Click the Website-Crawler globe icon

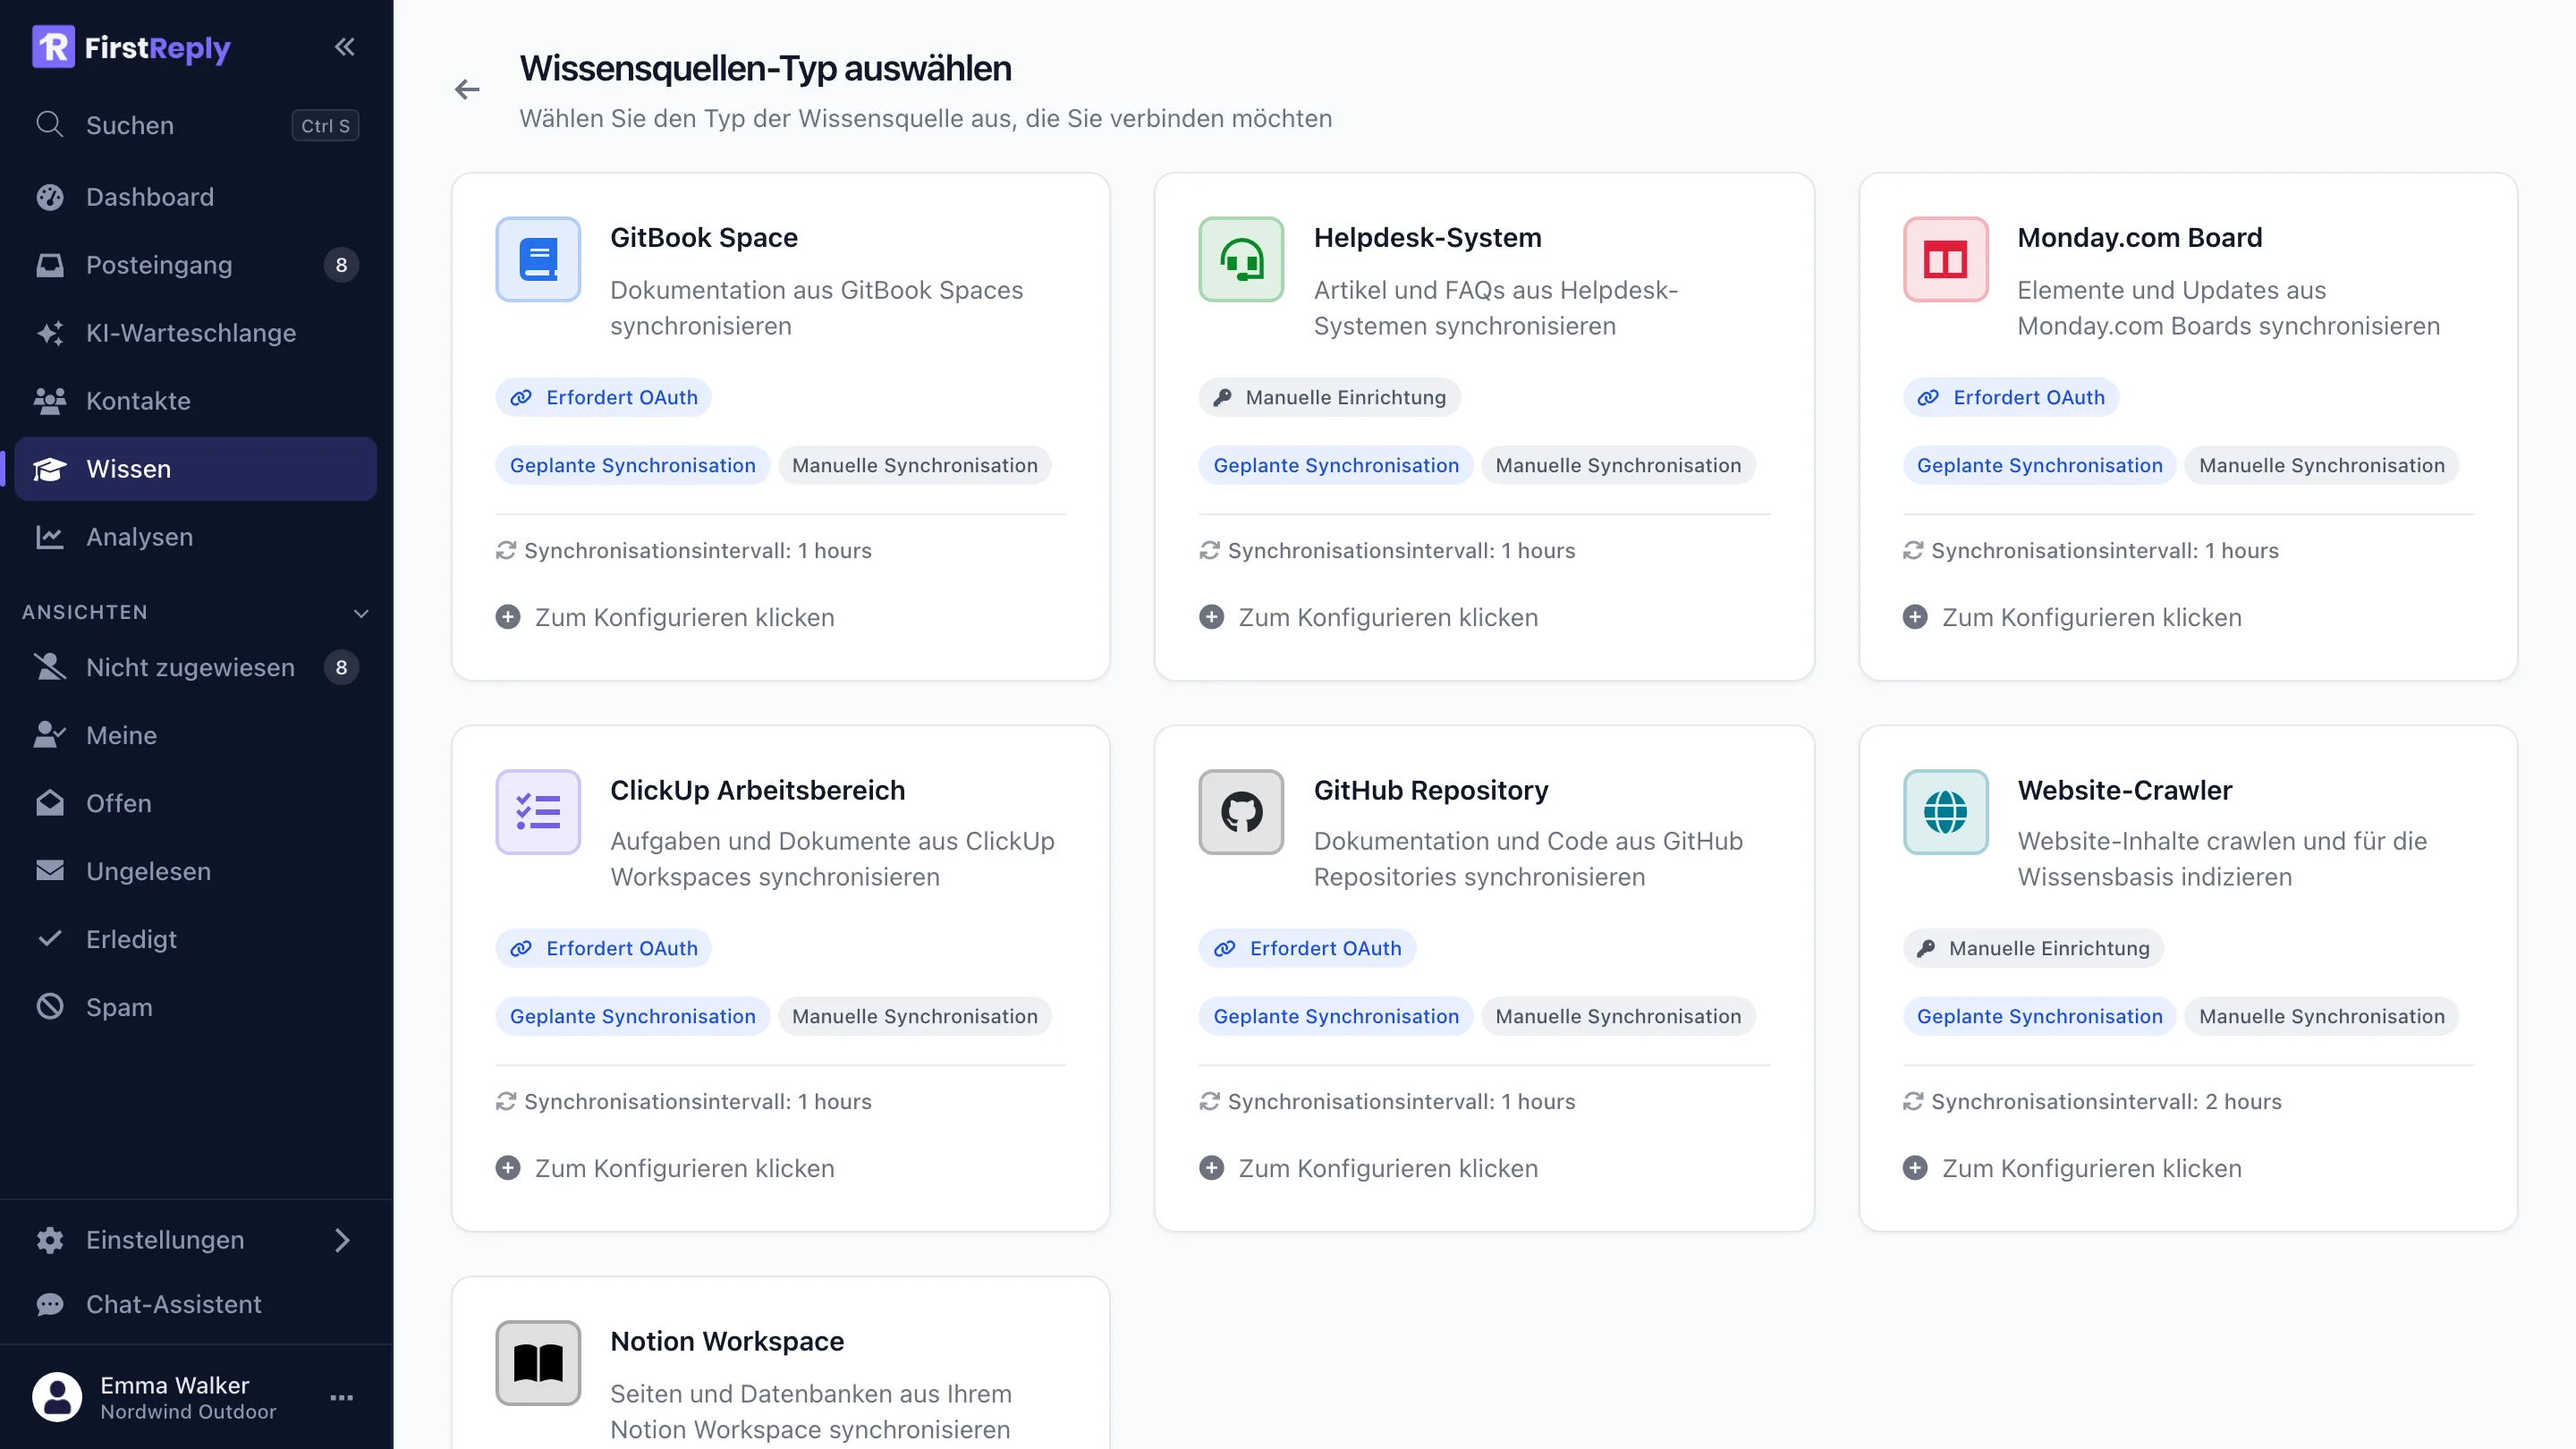(x=1945, y=811)
